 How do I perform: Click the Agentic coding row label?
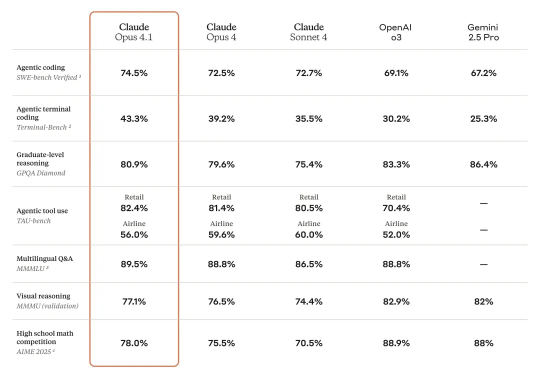pos(41,68)
